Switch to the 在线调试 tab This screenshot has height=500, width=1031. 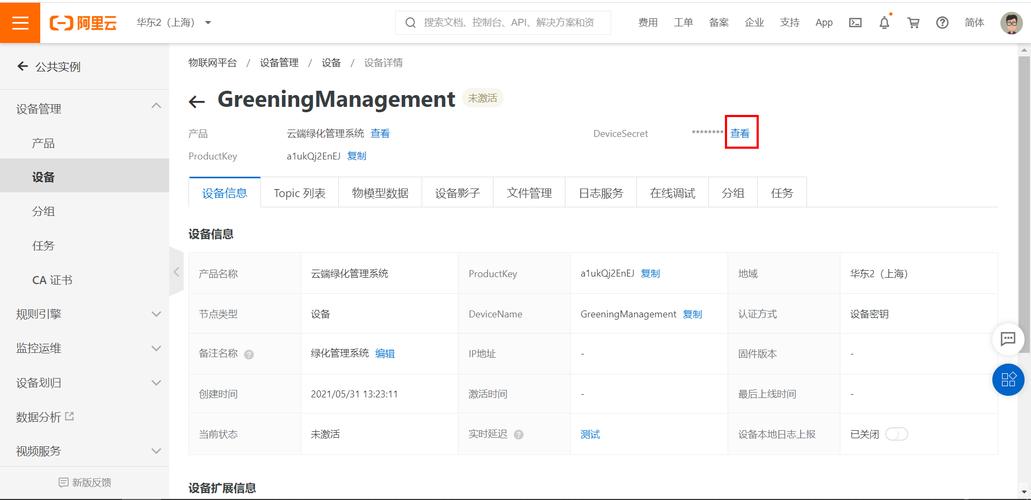pyautogui.click(x=673, y=193)
